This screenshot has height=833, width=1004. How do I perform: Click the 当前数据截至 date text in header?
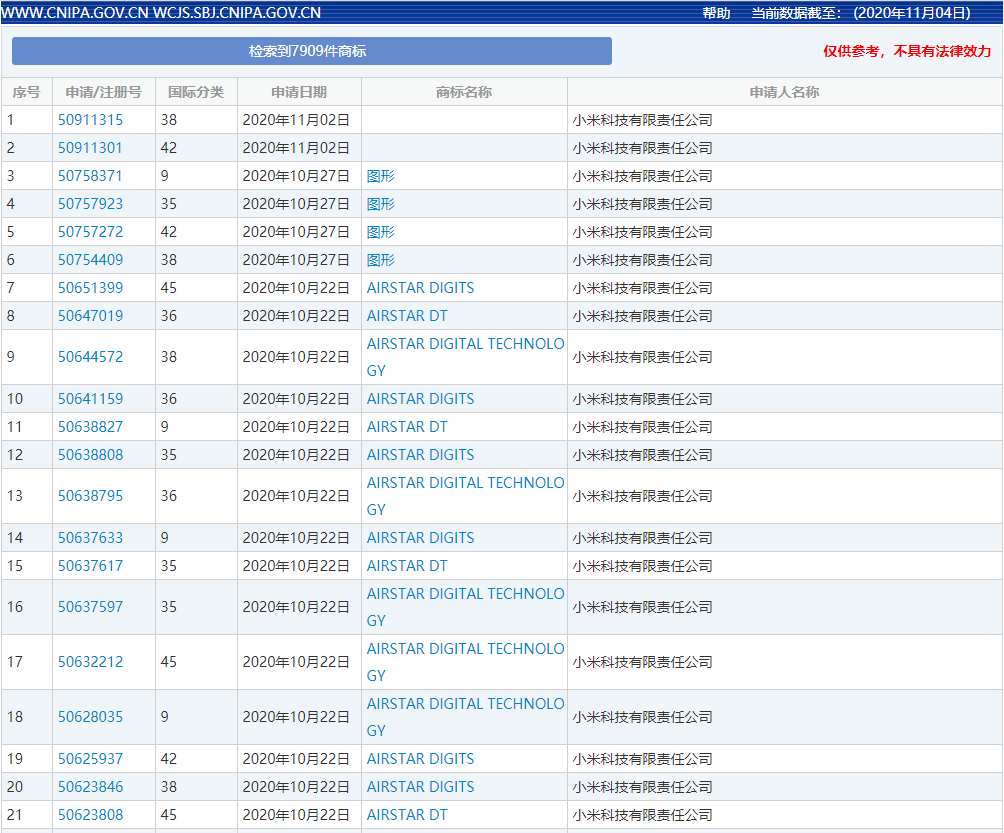pyautogui.click(x=861, y=13)
